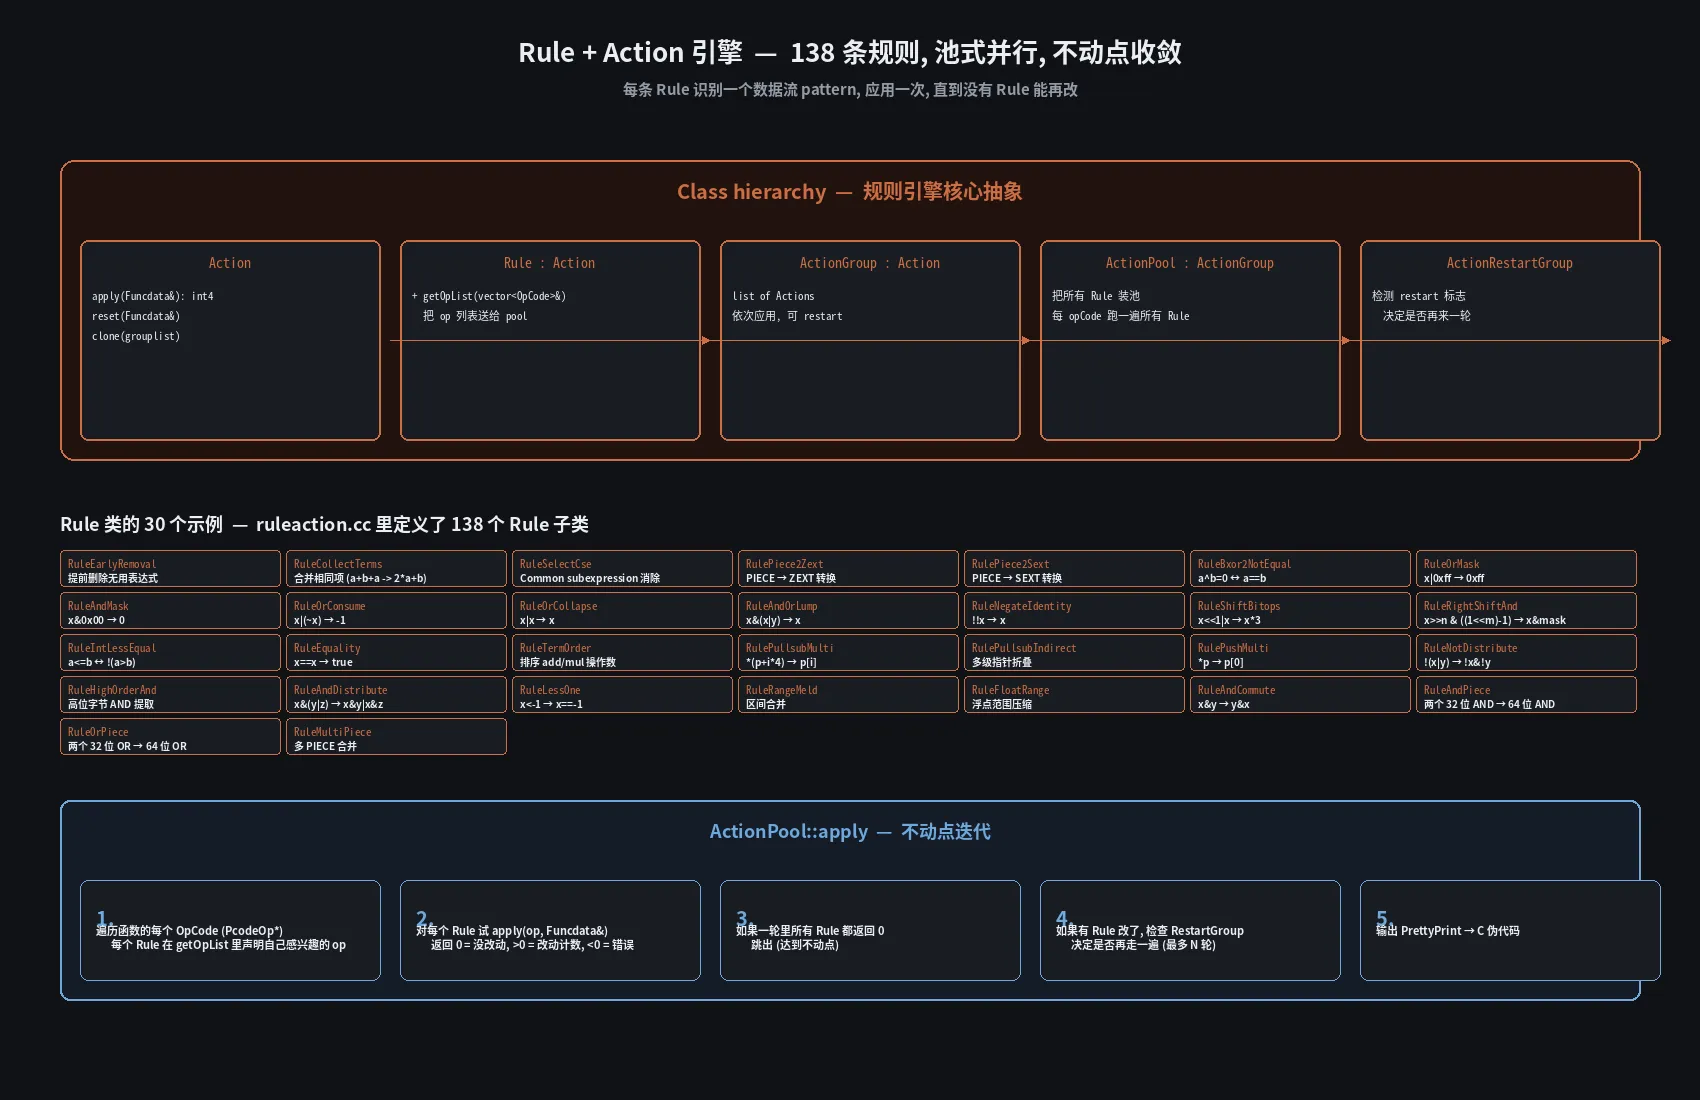Select the RuleAndPiece card

[1526, 695]
